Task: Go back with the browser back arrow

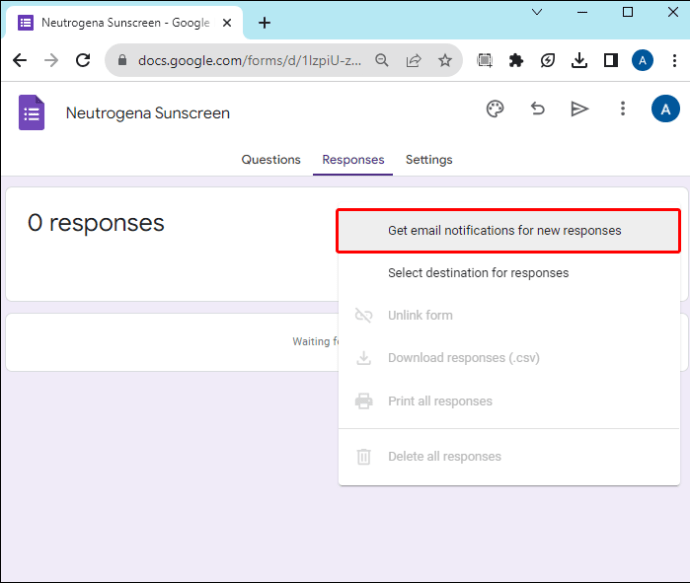Action: tap(20, 60)
